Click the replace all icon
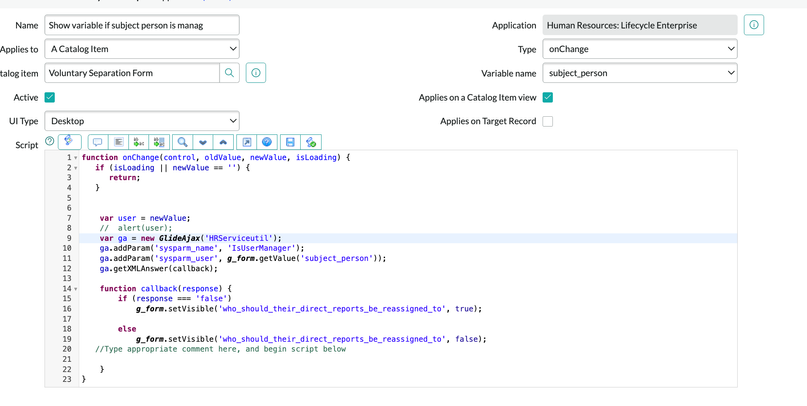The height and width of the screenshot is (406, 807). [159, 142]
